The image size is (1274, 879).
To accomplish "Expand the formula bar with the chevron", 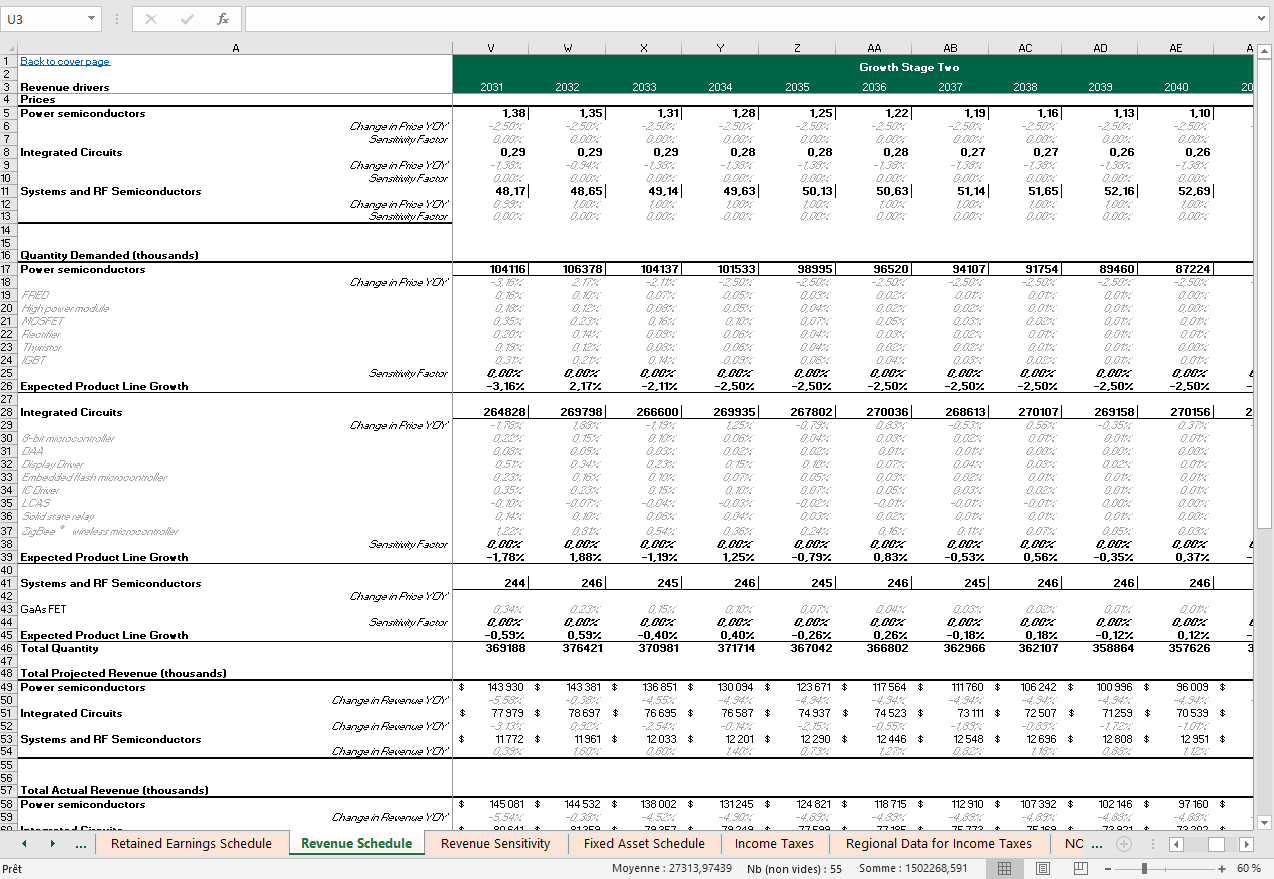I will point(1261,19).
